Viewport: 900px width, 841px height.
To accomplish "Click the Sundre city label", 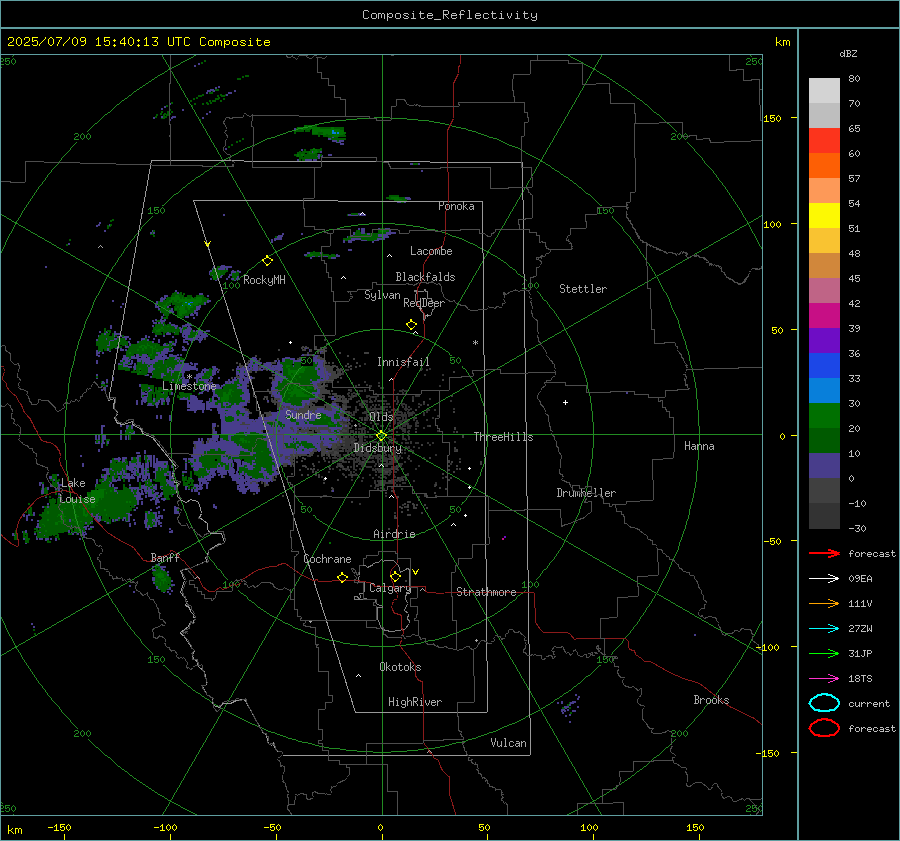I will click(x=303, y=414).
